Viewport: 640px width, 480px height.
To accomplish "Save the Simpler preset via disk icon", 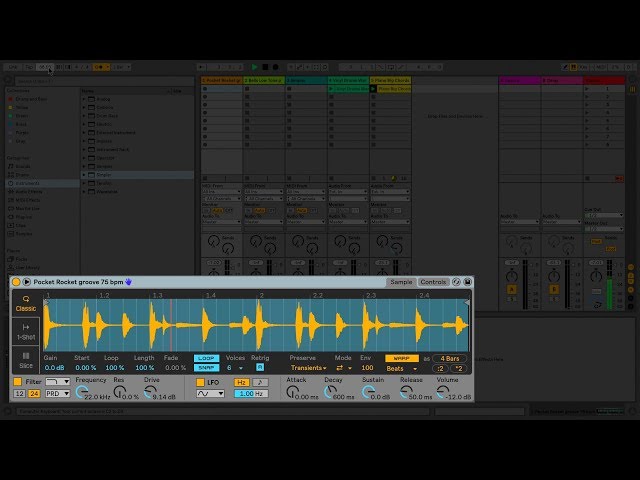I will coord(468,282).
